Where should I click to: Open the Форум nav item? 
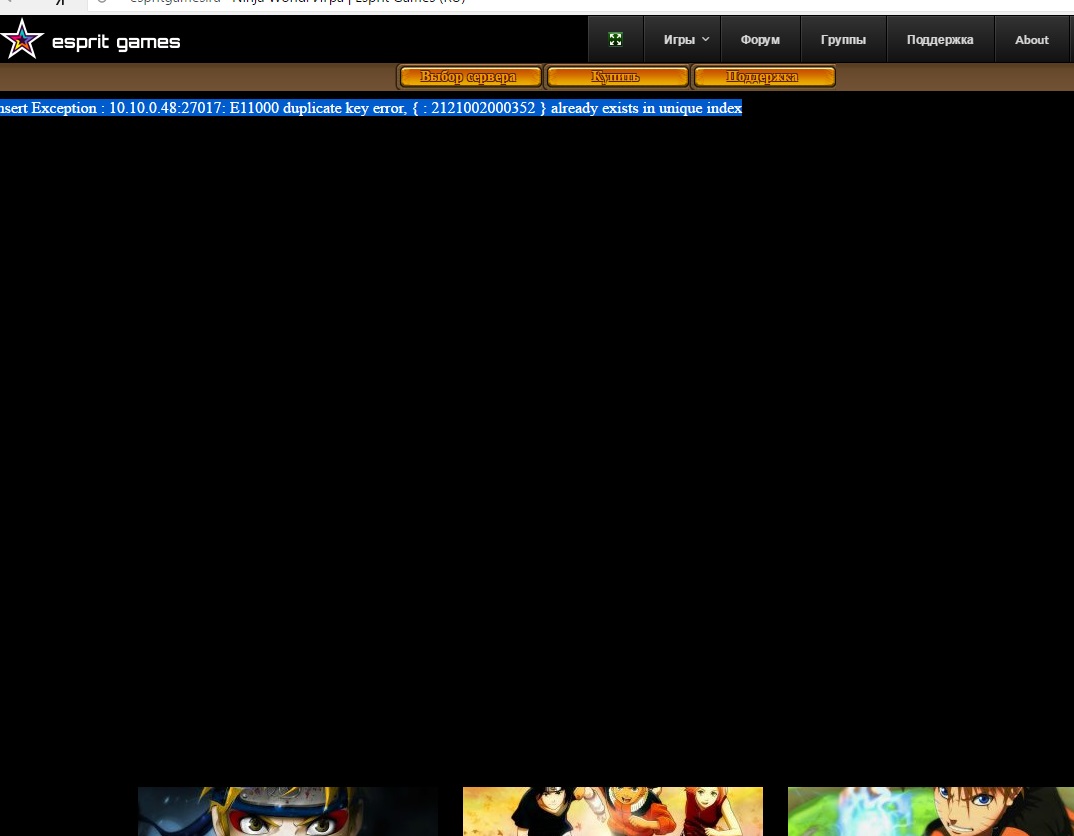(x=760, y=40)
